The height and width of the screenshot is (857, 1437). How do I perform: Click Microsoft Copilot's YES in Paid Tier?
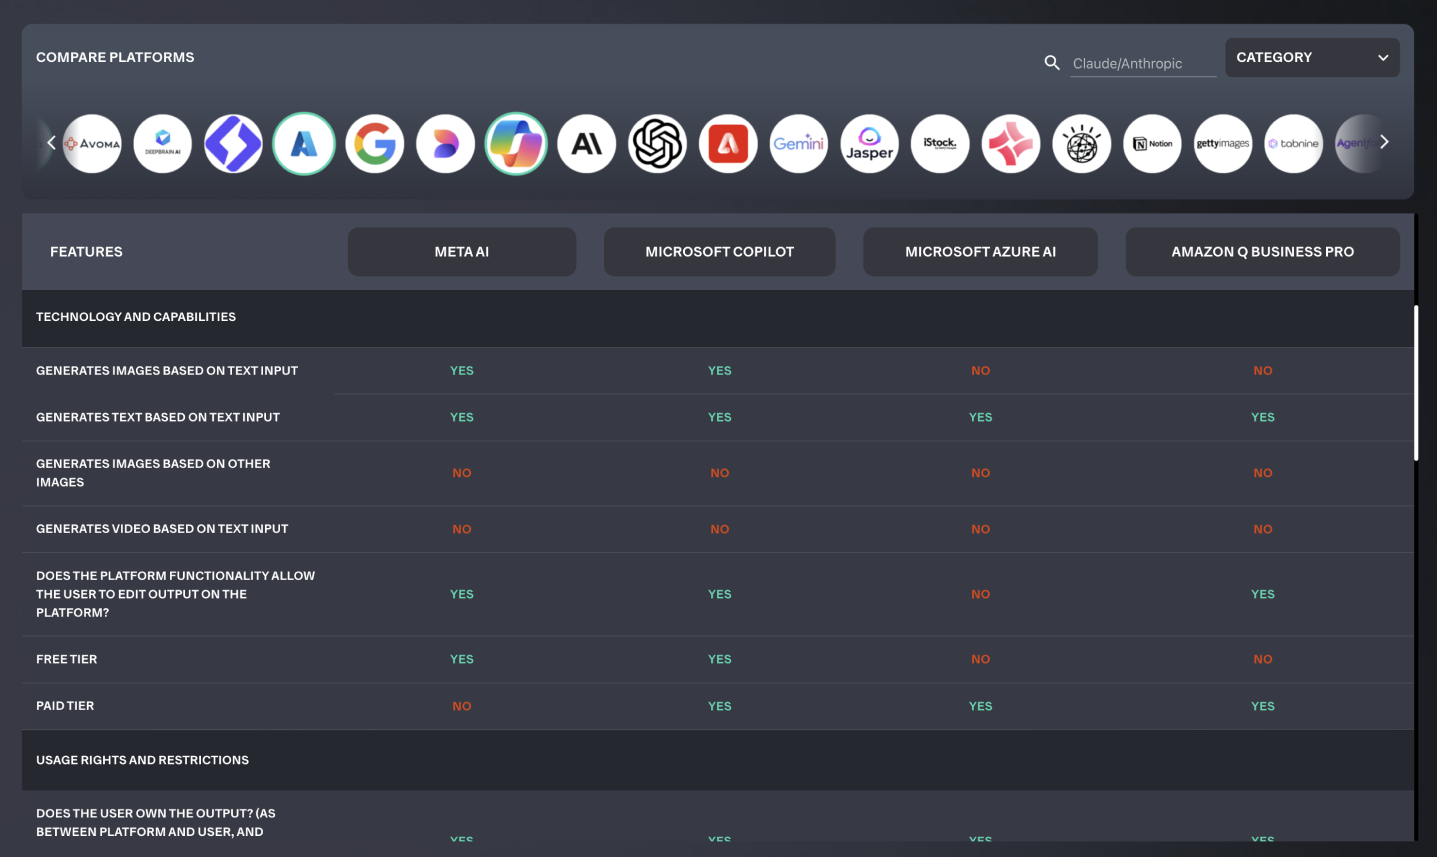[x=720, y=706]
